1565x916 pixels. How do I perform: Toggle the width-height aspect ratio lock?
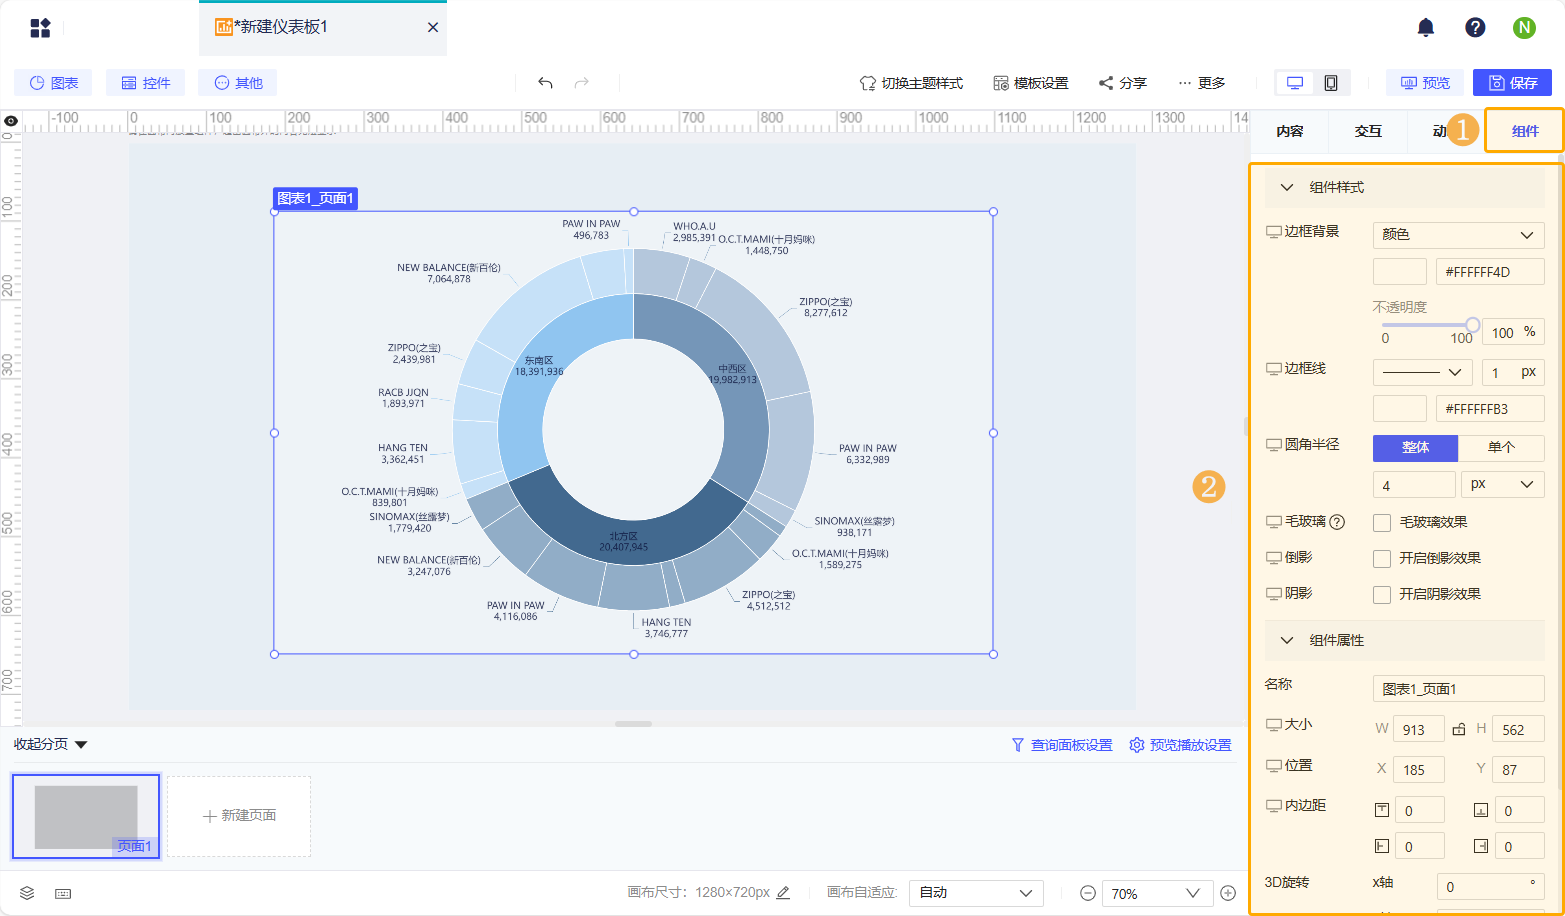click(1459, 730)
